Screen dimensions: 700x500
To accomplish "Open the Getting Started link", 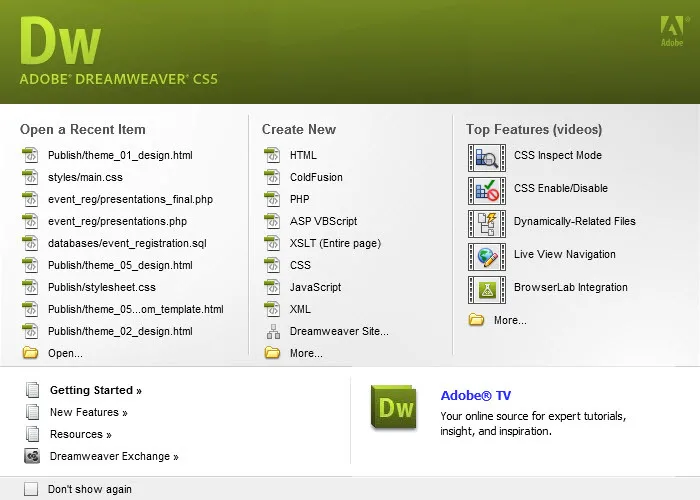I will click(x=96, y=390).
